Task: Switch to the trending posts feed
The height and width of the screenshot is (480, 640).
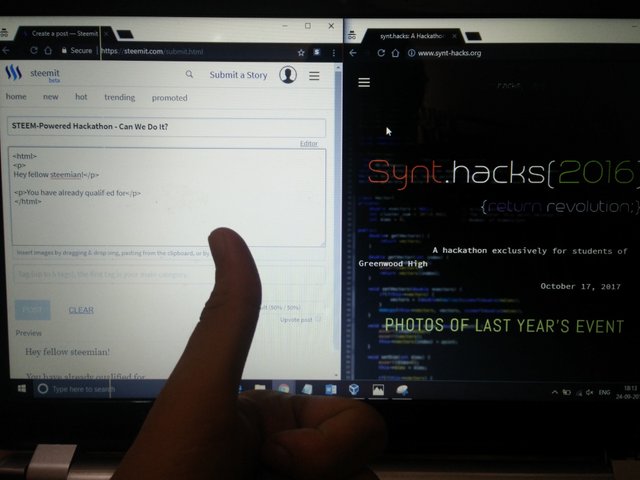Action: (119, 98)
